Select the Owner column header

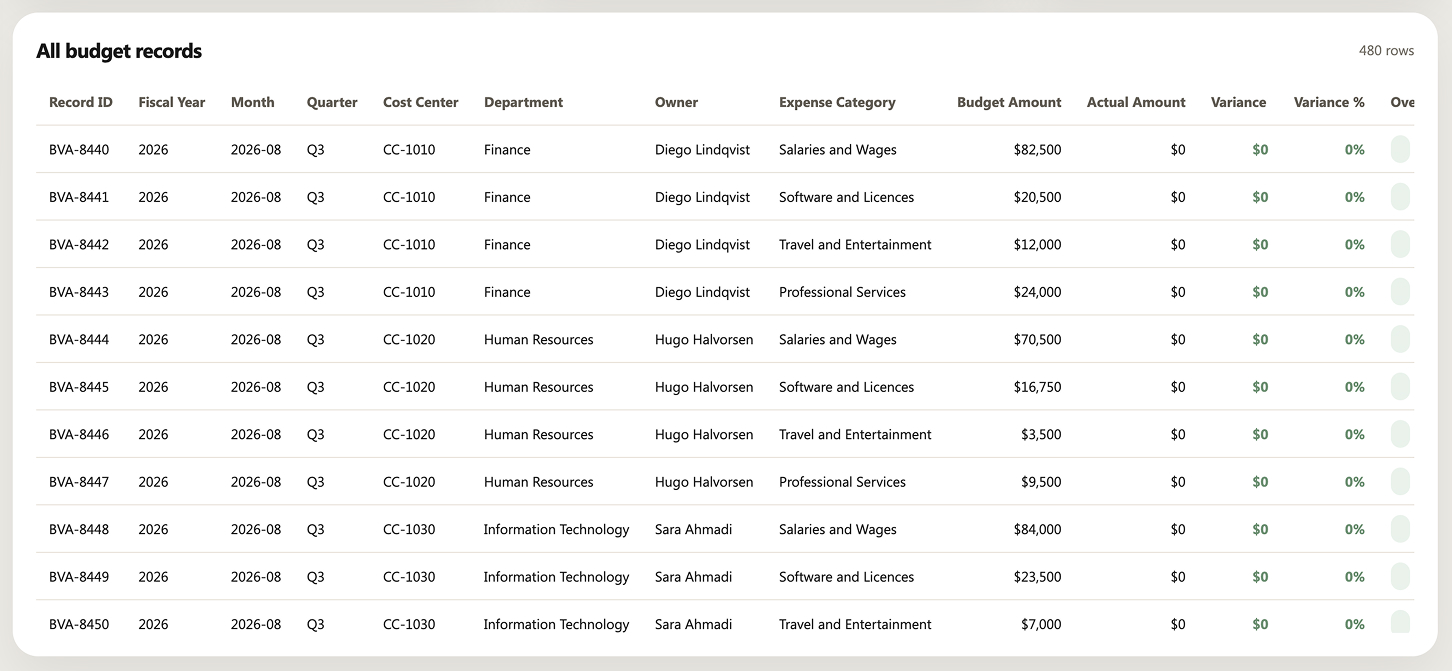pyautogui.click(x=676, y=102)
